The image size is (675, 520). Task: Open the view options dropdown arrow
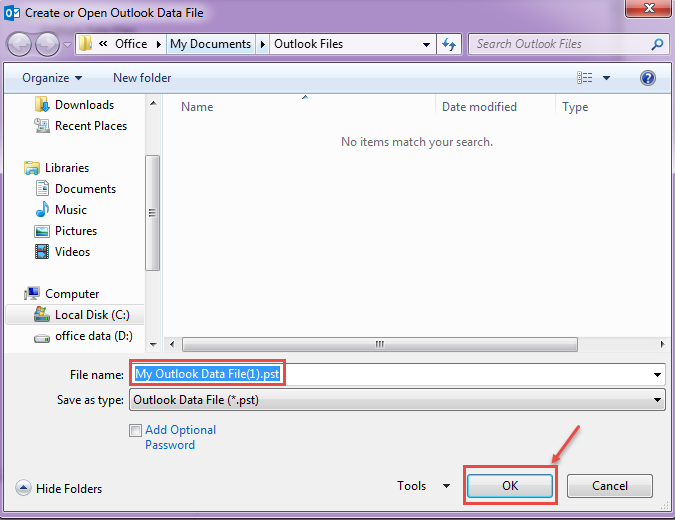pos(606,78)
